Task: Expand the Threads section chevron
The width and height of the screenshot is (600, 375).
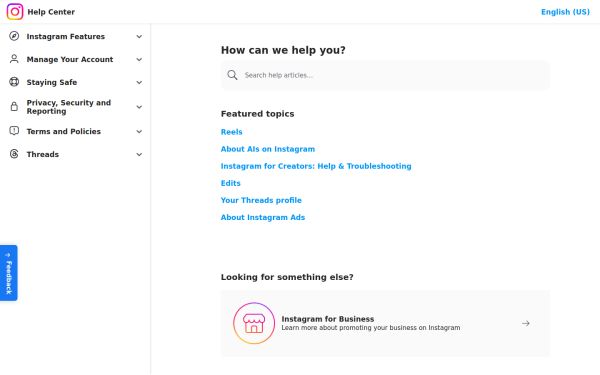Action: point(139,154)
